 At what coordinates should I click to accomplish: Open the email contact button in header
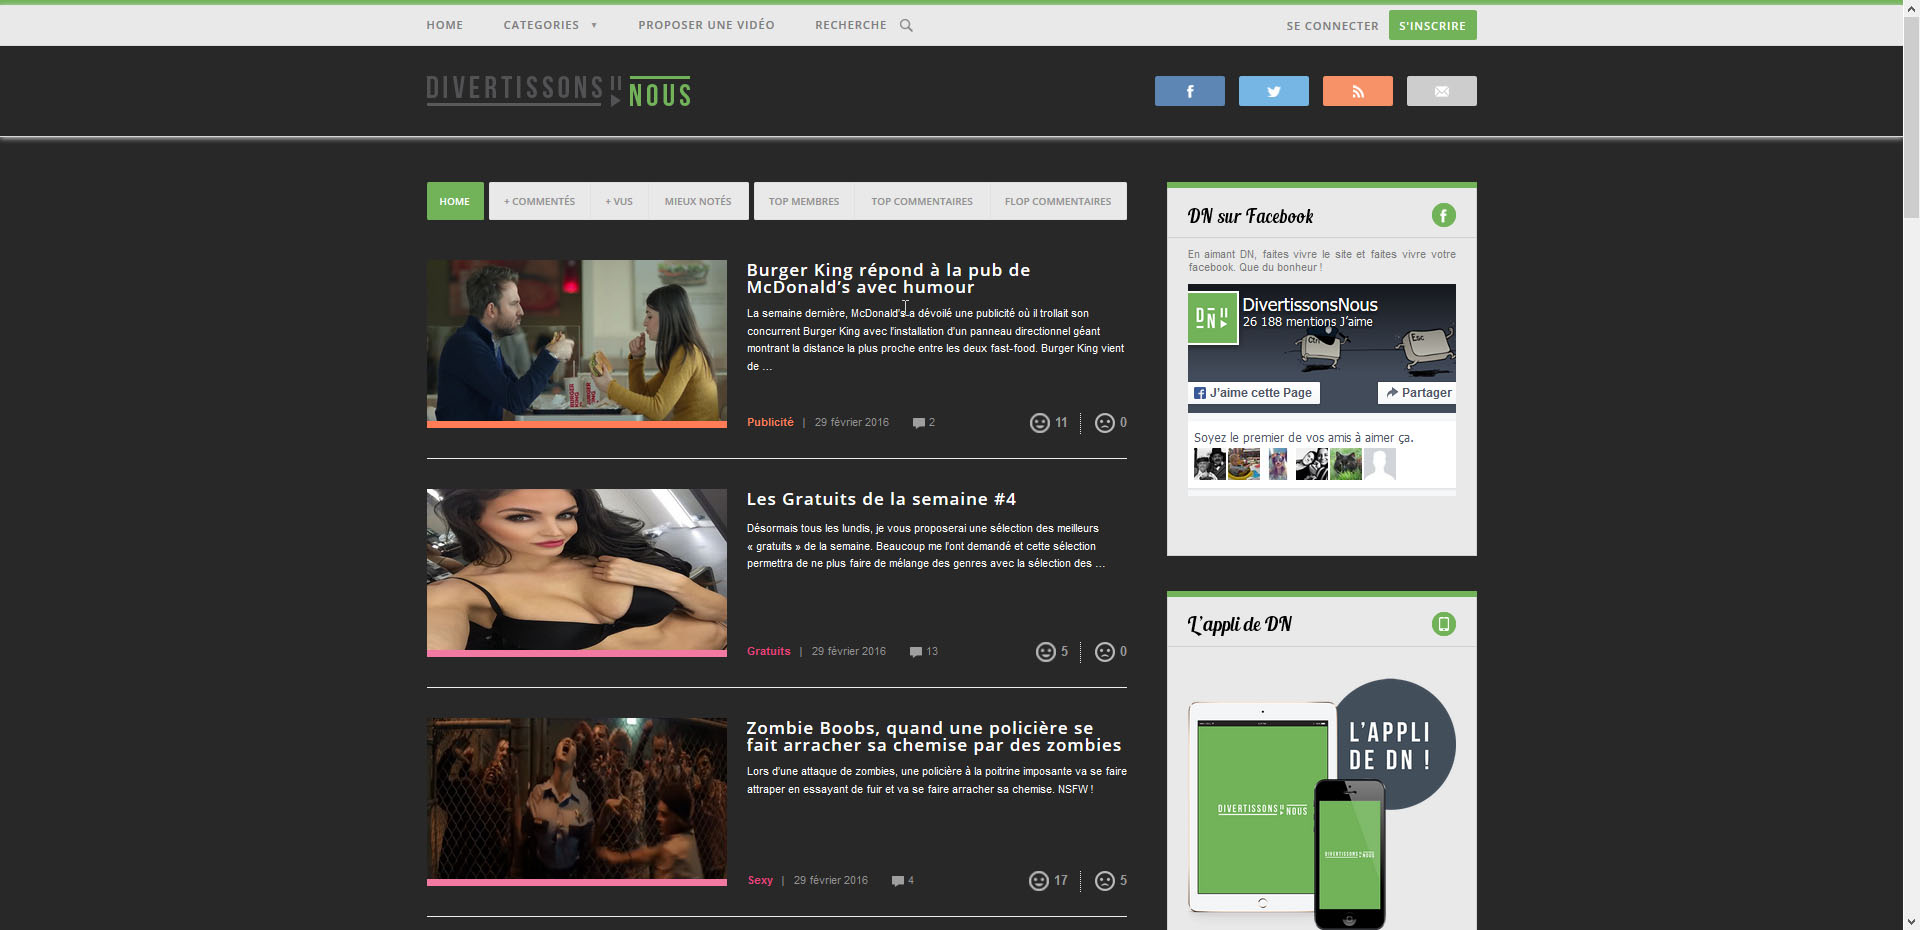[x=1441, y=91]
